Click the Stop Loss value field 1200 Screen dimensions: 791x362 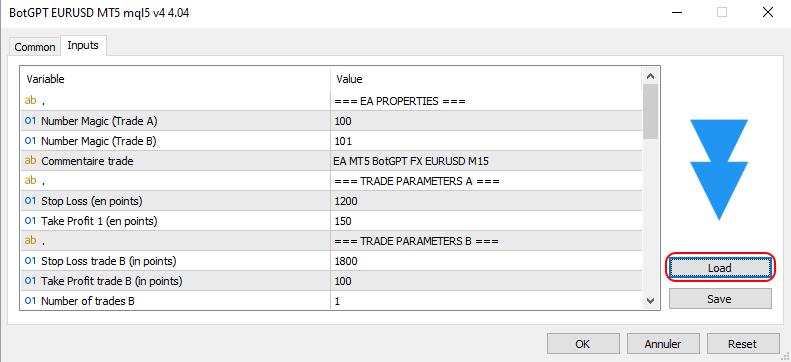click(486, 201)
